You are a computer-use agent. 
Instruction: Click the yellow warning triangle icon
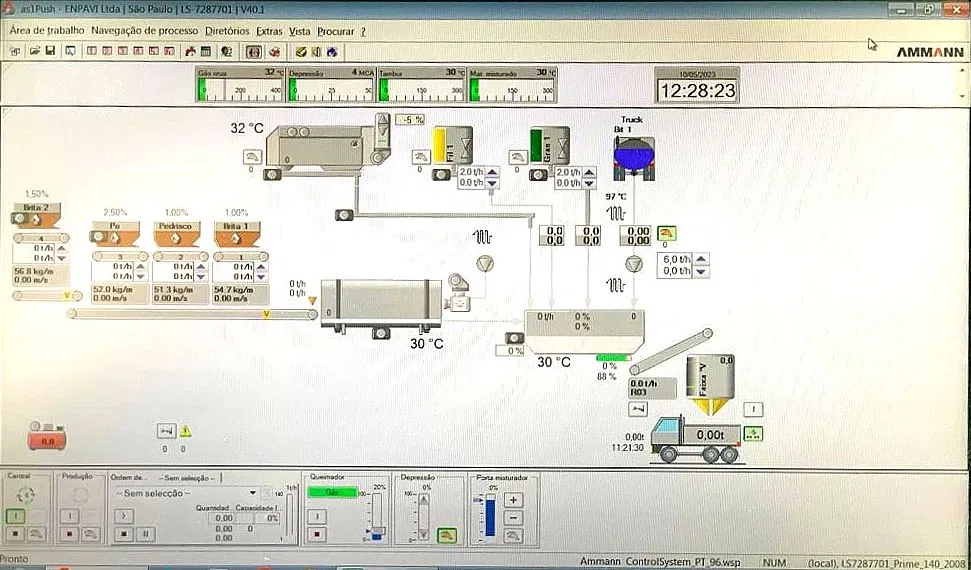pyautogui.click(x=185, y=431)
